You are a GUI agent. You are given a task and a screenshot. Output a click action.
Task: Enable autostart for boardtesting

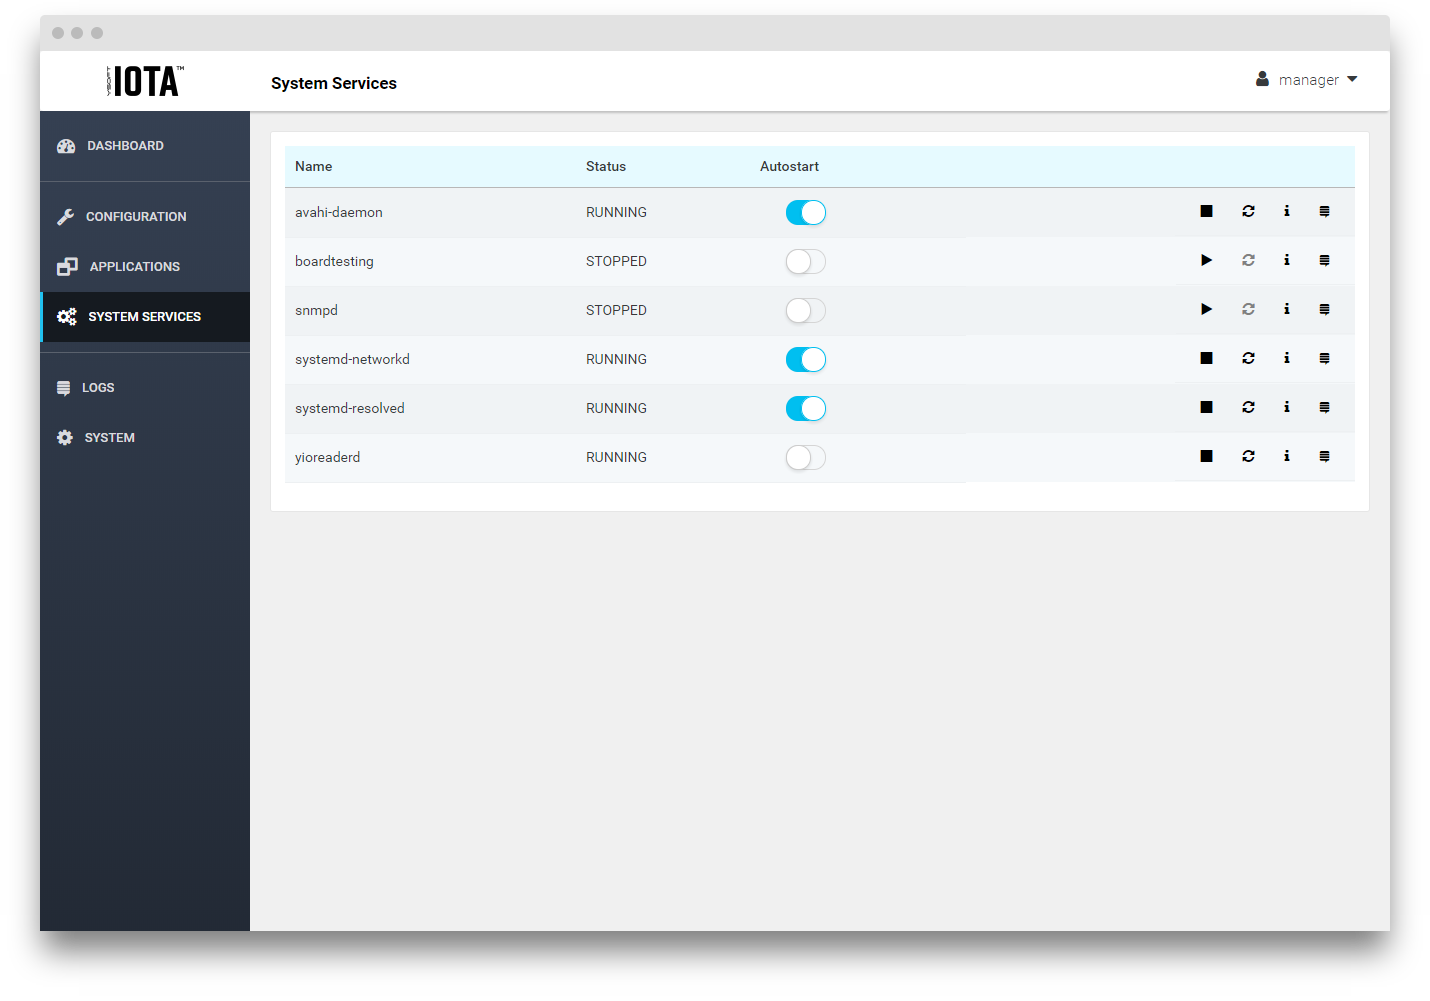pyautogui.click(x=805, y=261)
